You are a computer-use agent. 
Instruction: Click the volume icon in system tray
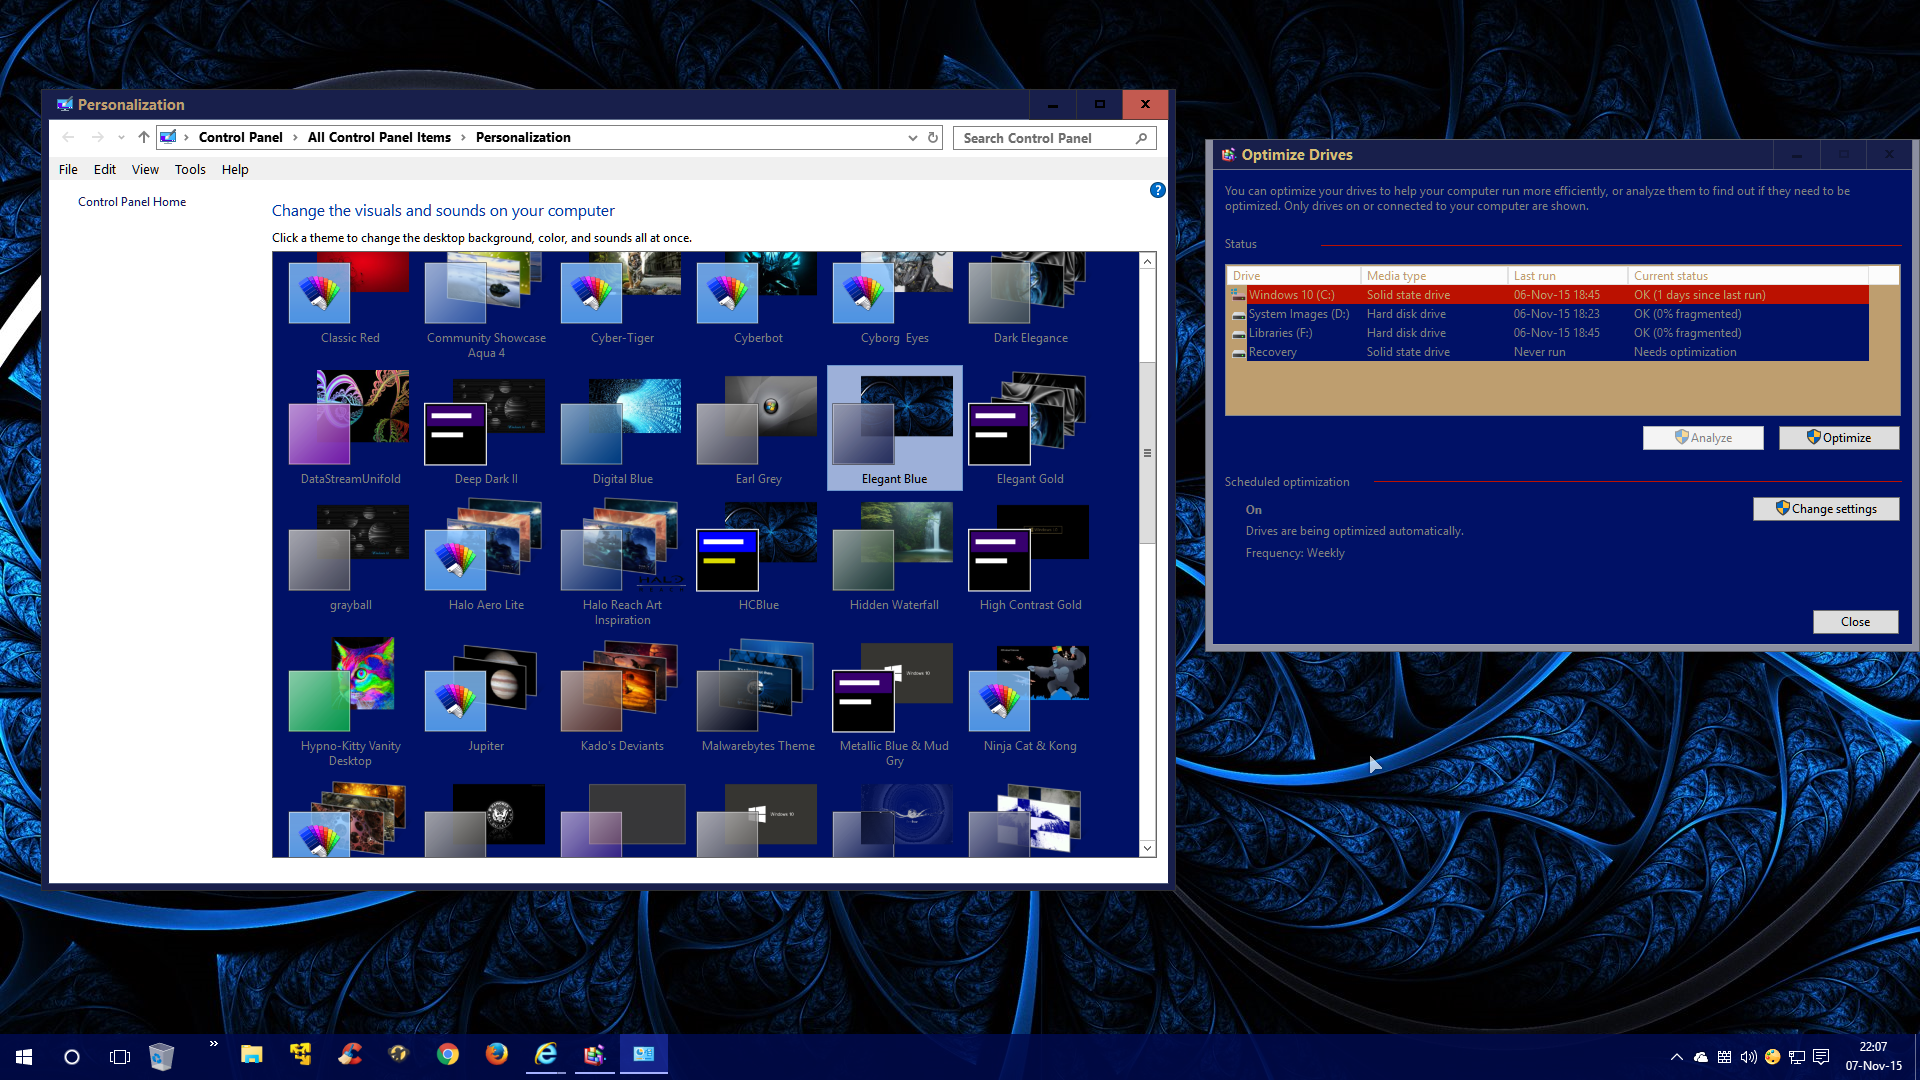click(x=1748, y=1057)
